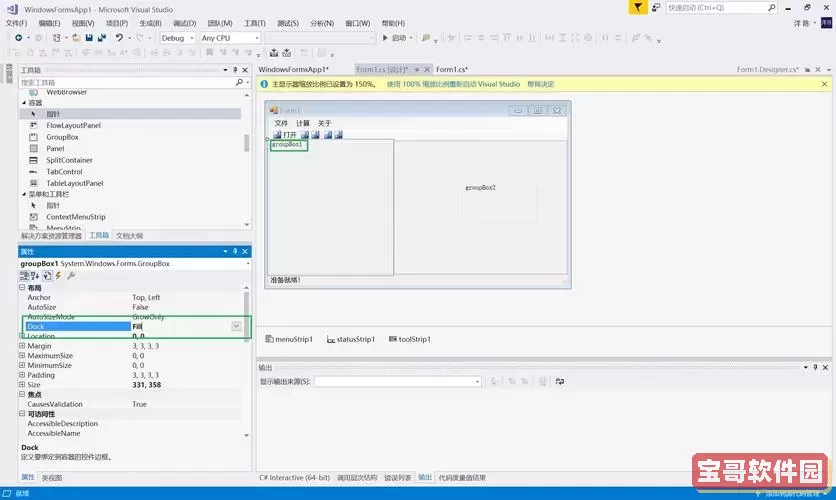Screen dimensions: 836x500
Task: Expand the Padding property
Action: 22,375
